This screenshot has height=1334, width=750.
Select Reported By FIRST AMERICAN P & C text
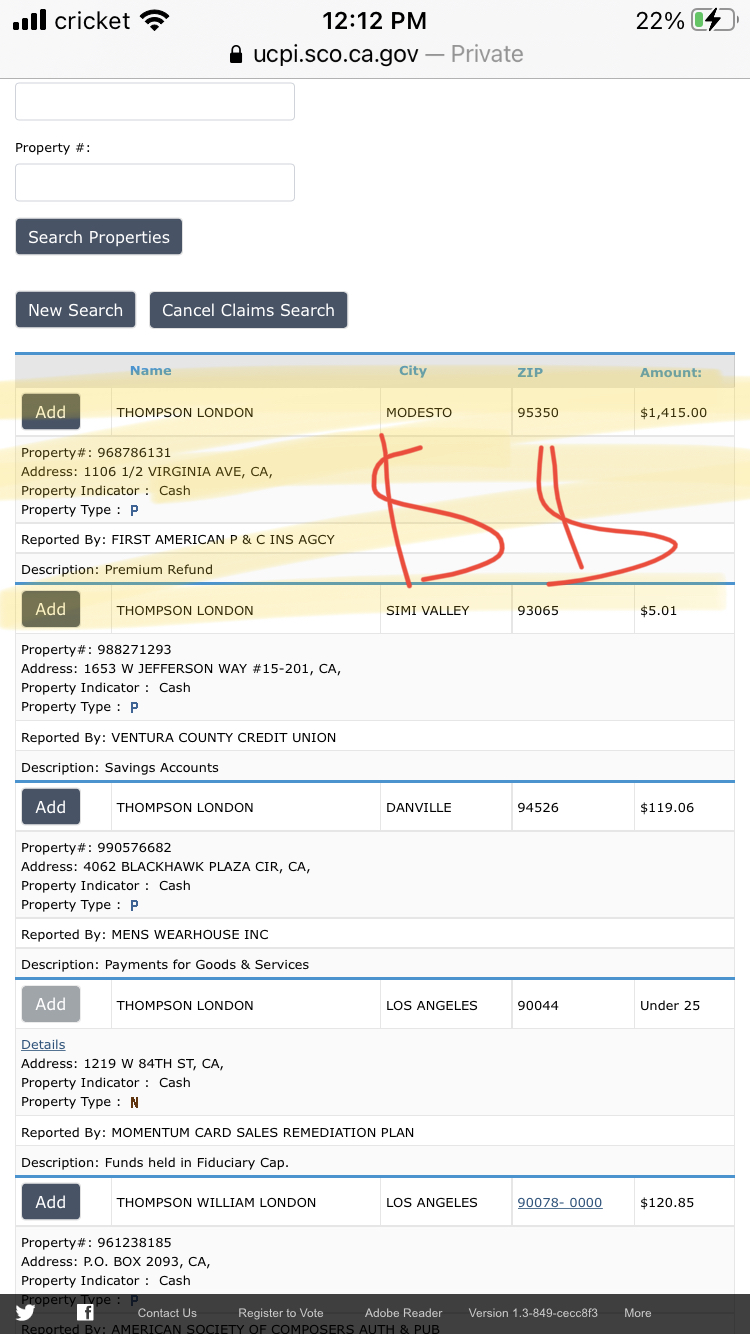tap(178, 539)
